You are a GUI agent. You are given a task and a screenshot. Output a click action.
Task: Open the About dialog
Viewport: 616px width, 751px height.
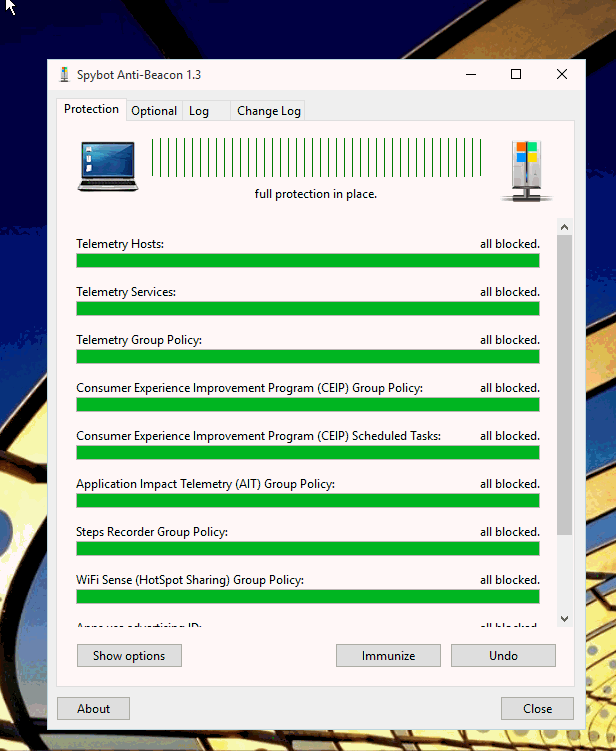tap(93, 709)
